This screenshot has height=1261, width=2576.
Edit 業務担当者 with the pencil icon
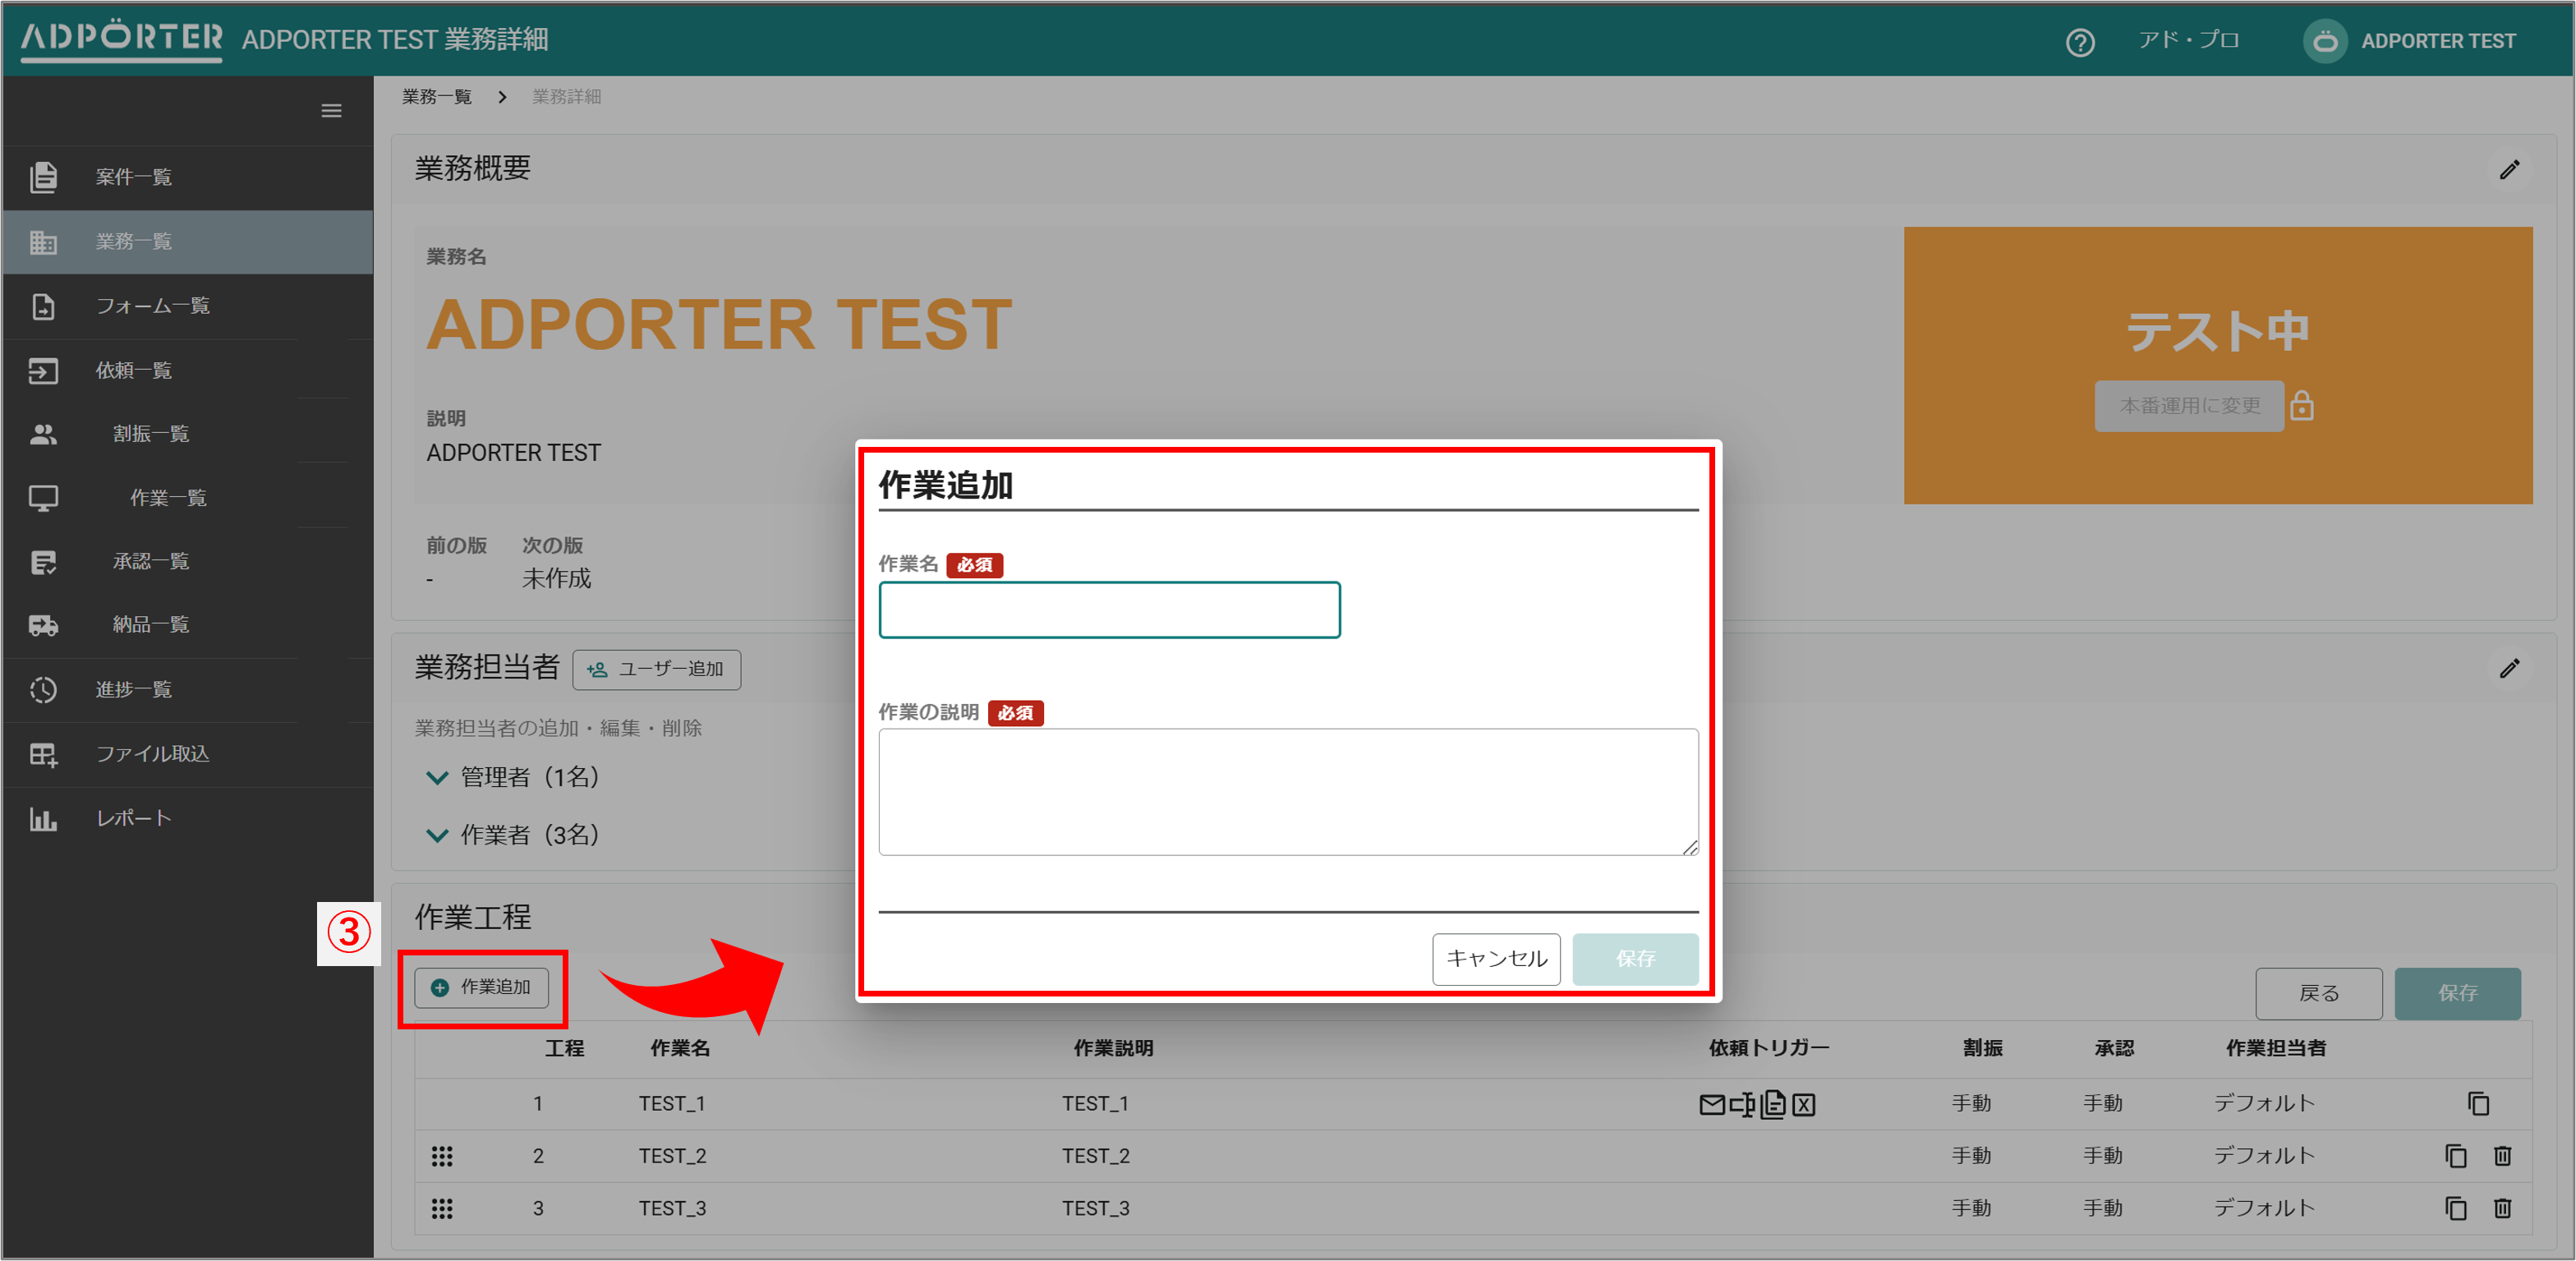tap(2509, 669)
